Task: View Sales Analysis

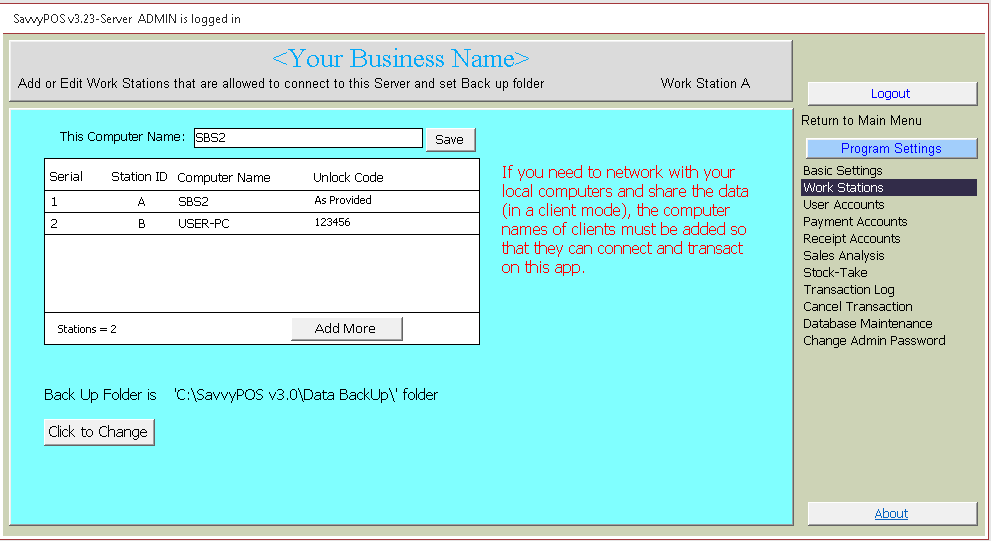Action: [x=843, y=256]
